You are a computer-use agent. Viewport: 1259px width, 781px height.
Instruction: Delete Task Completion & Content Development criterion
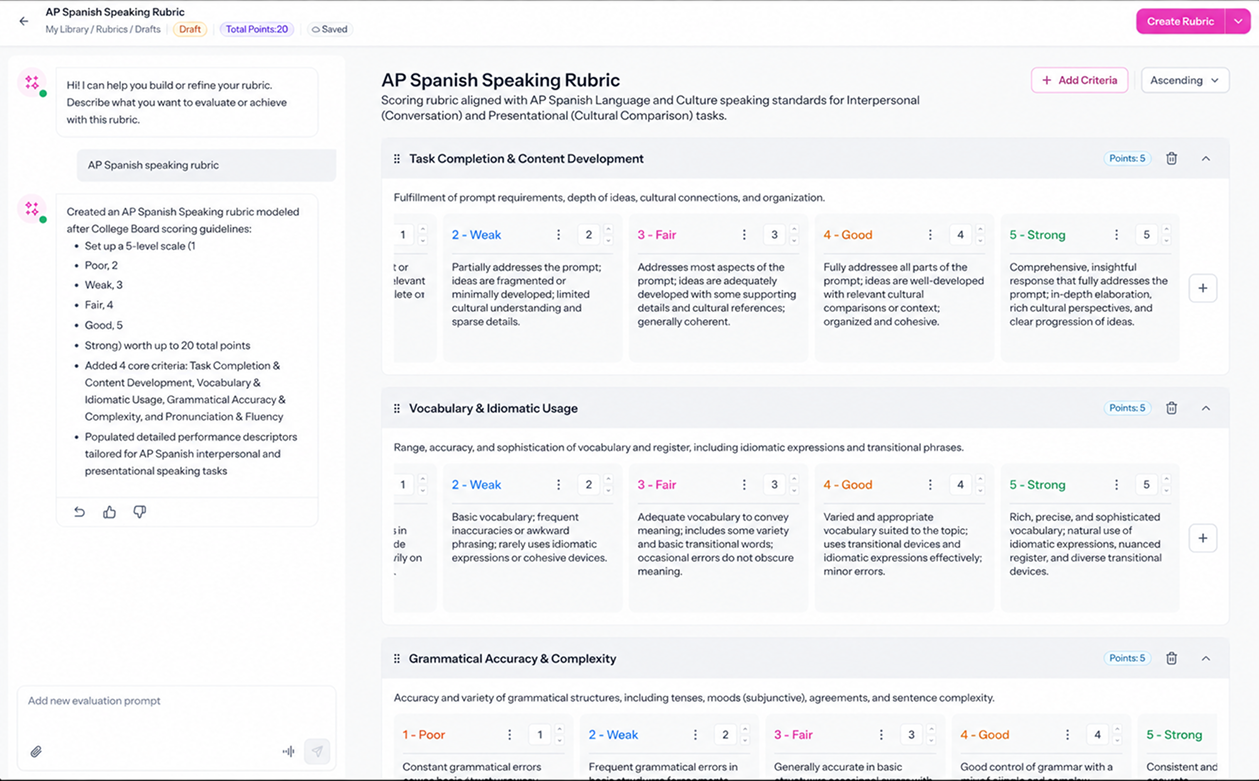click(x=1171, y=158)
